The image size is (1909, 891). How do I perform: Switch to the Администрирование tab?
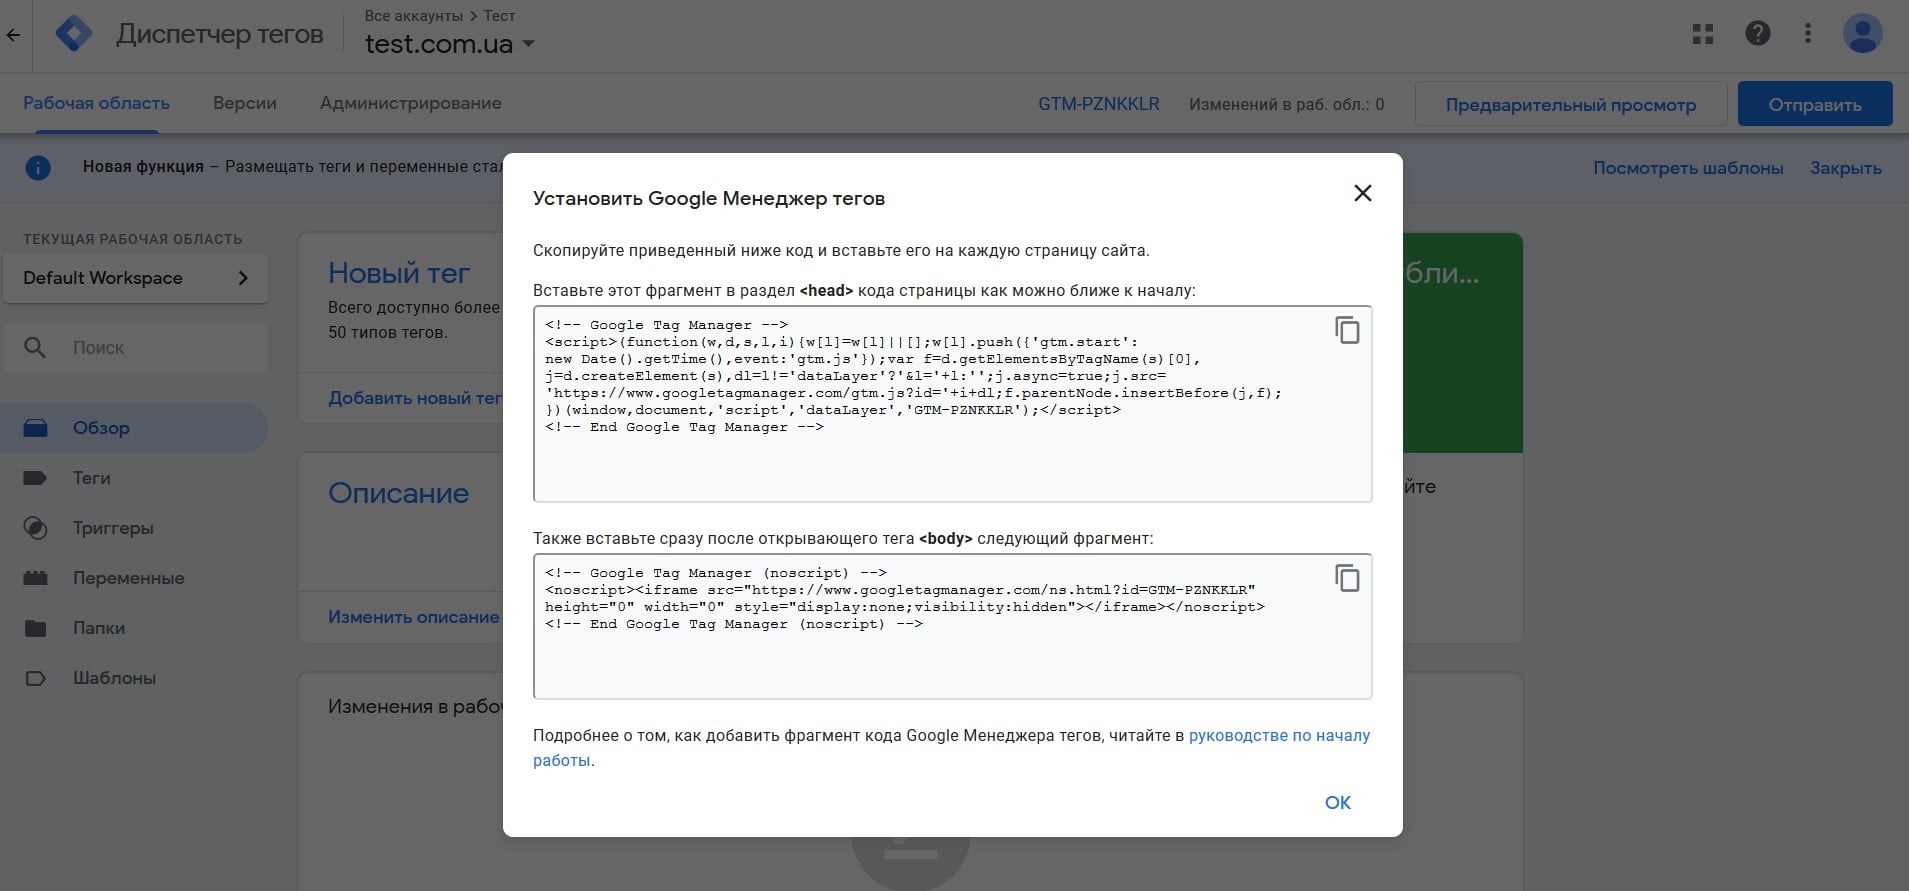(x=410, y=103)
